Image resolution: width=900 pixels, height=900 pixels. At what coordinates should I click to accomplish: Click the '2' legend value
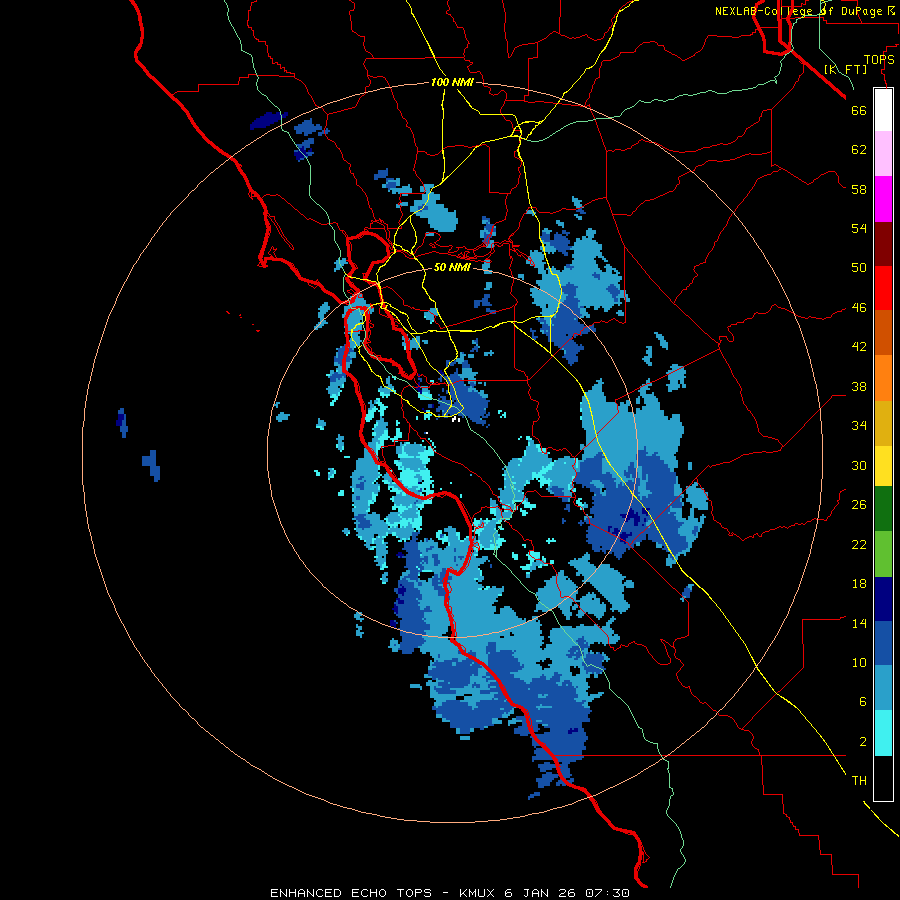click(x=863, y=742)
